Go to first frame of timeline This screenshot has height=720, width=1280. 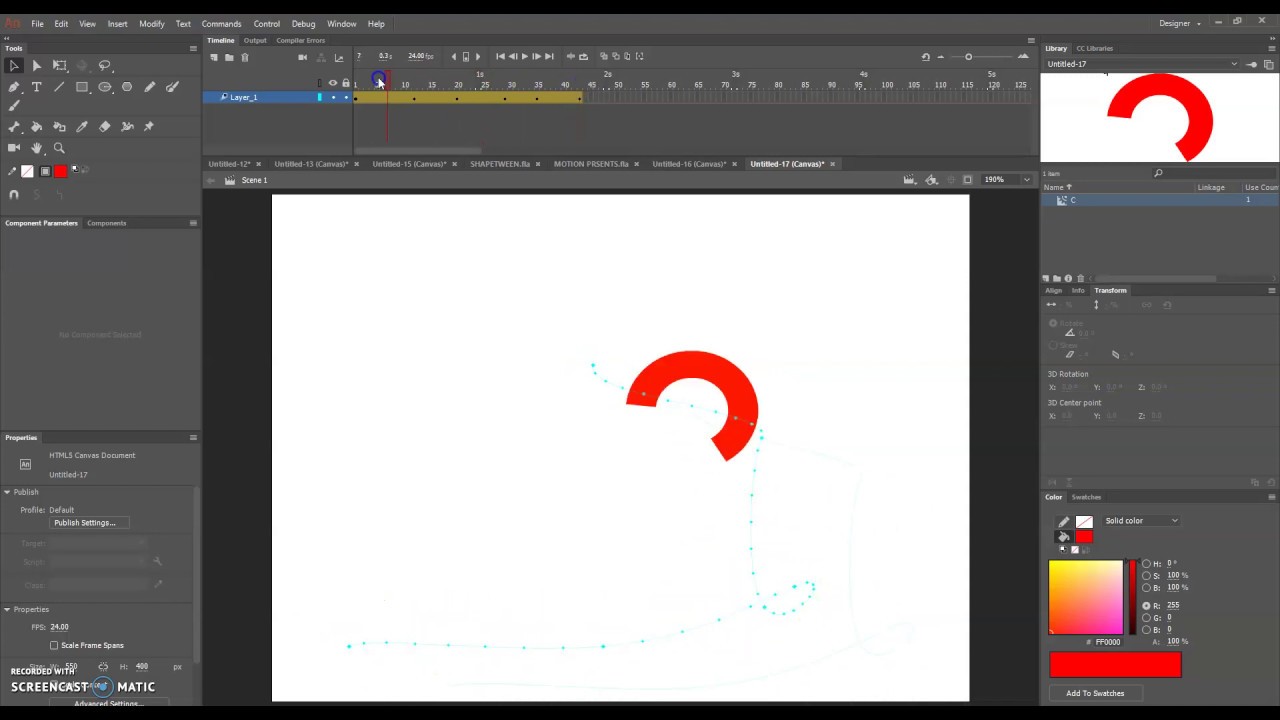coord(500,57)
